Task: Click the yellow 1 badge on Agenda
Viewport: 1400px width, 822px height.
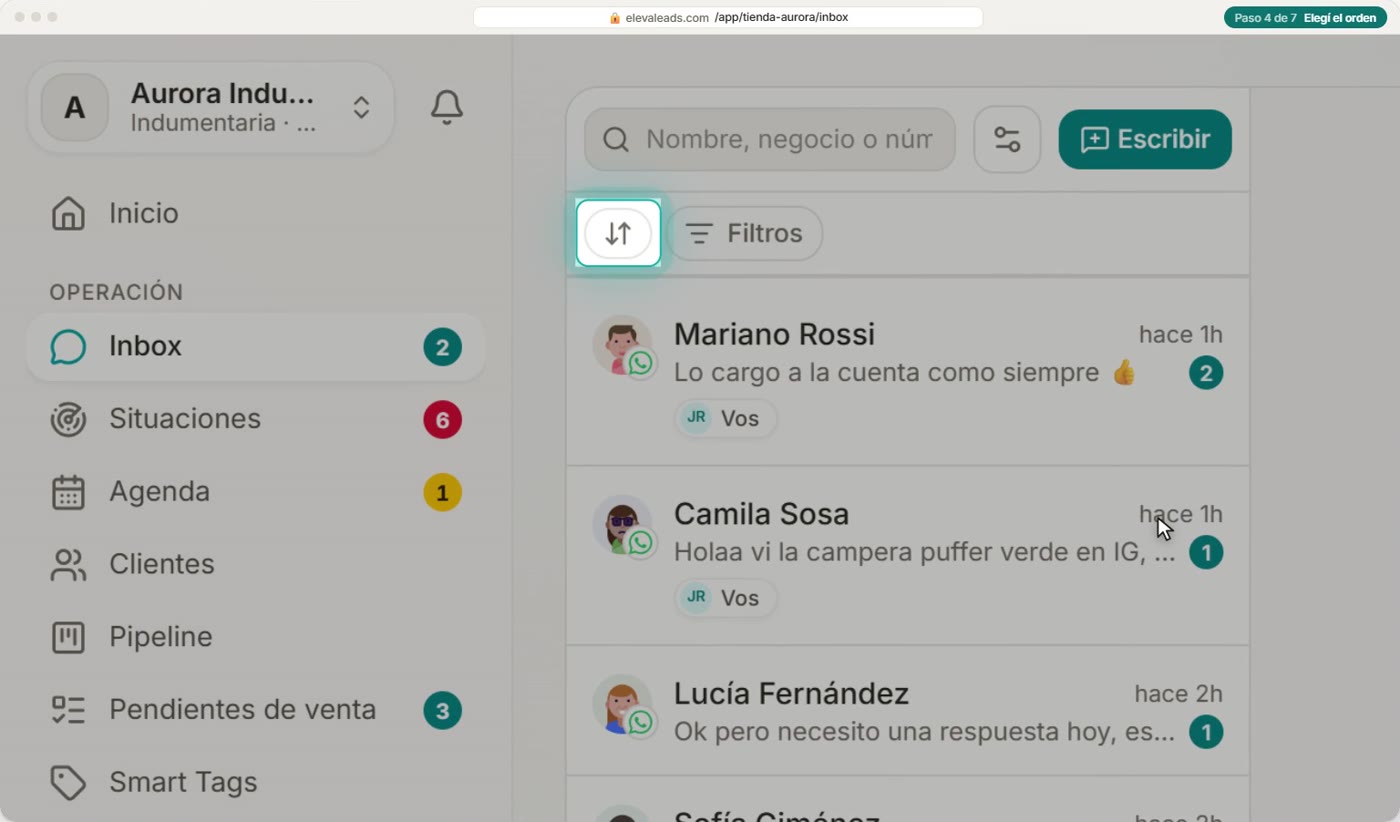Action: point(442,492)
